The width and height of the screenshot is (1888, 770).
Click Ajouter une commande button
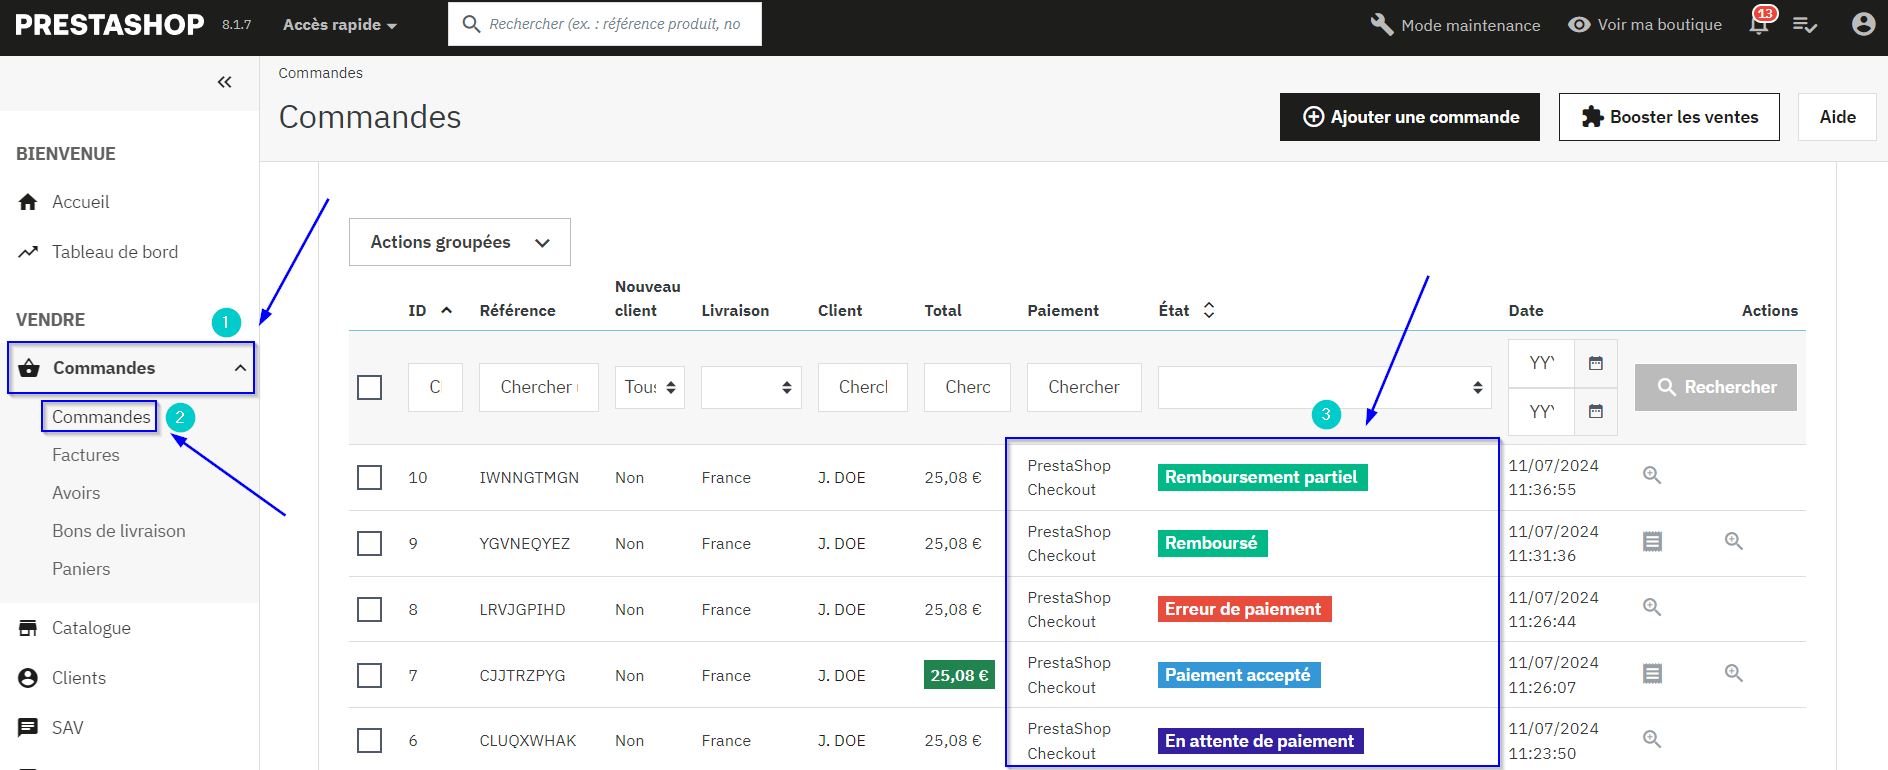click(1409, 117)
